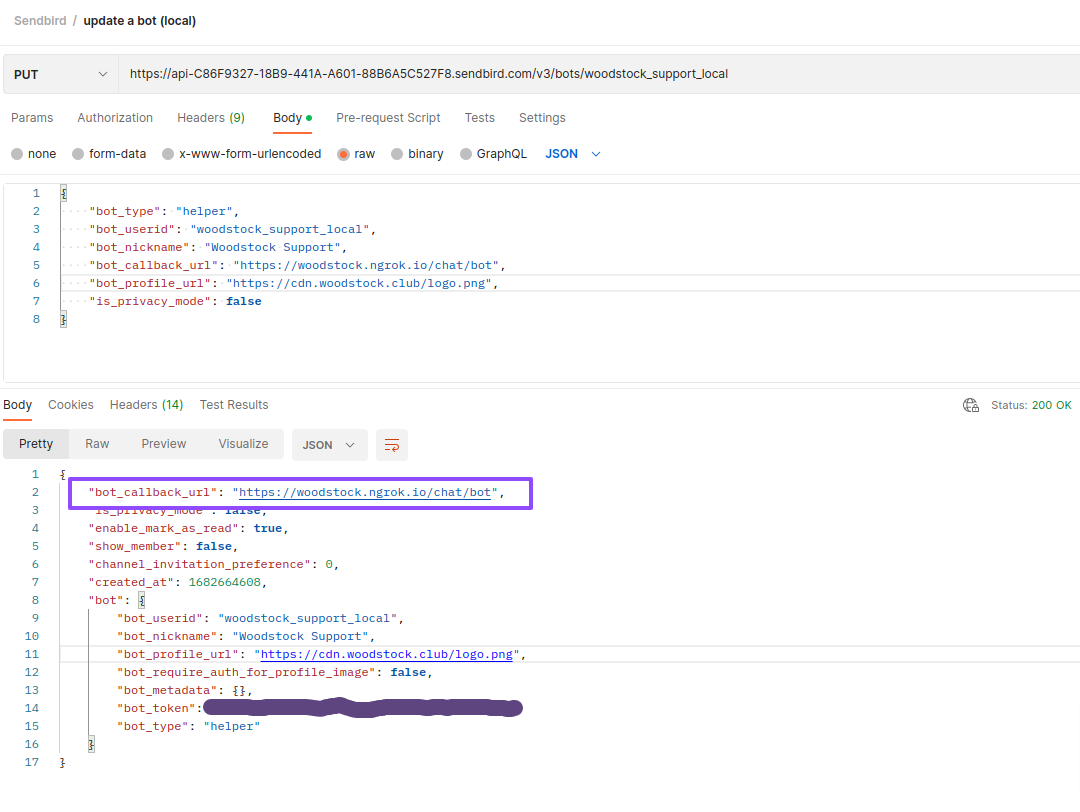Switch response view to Raw
Image resolution: width=1080 pixels, height=812 pixels.
[97, 444]
